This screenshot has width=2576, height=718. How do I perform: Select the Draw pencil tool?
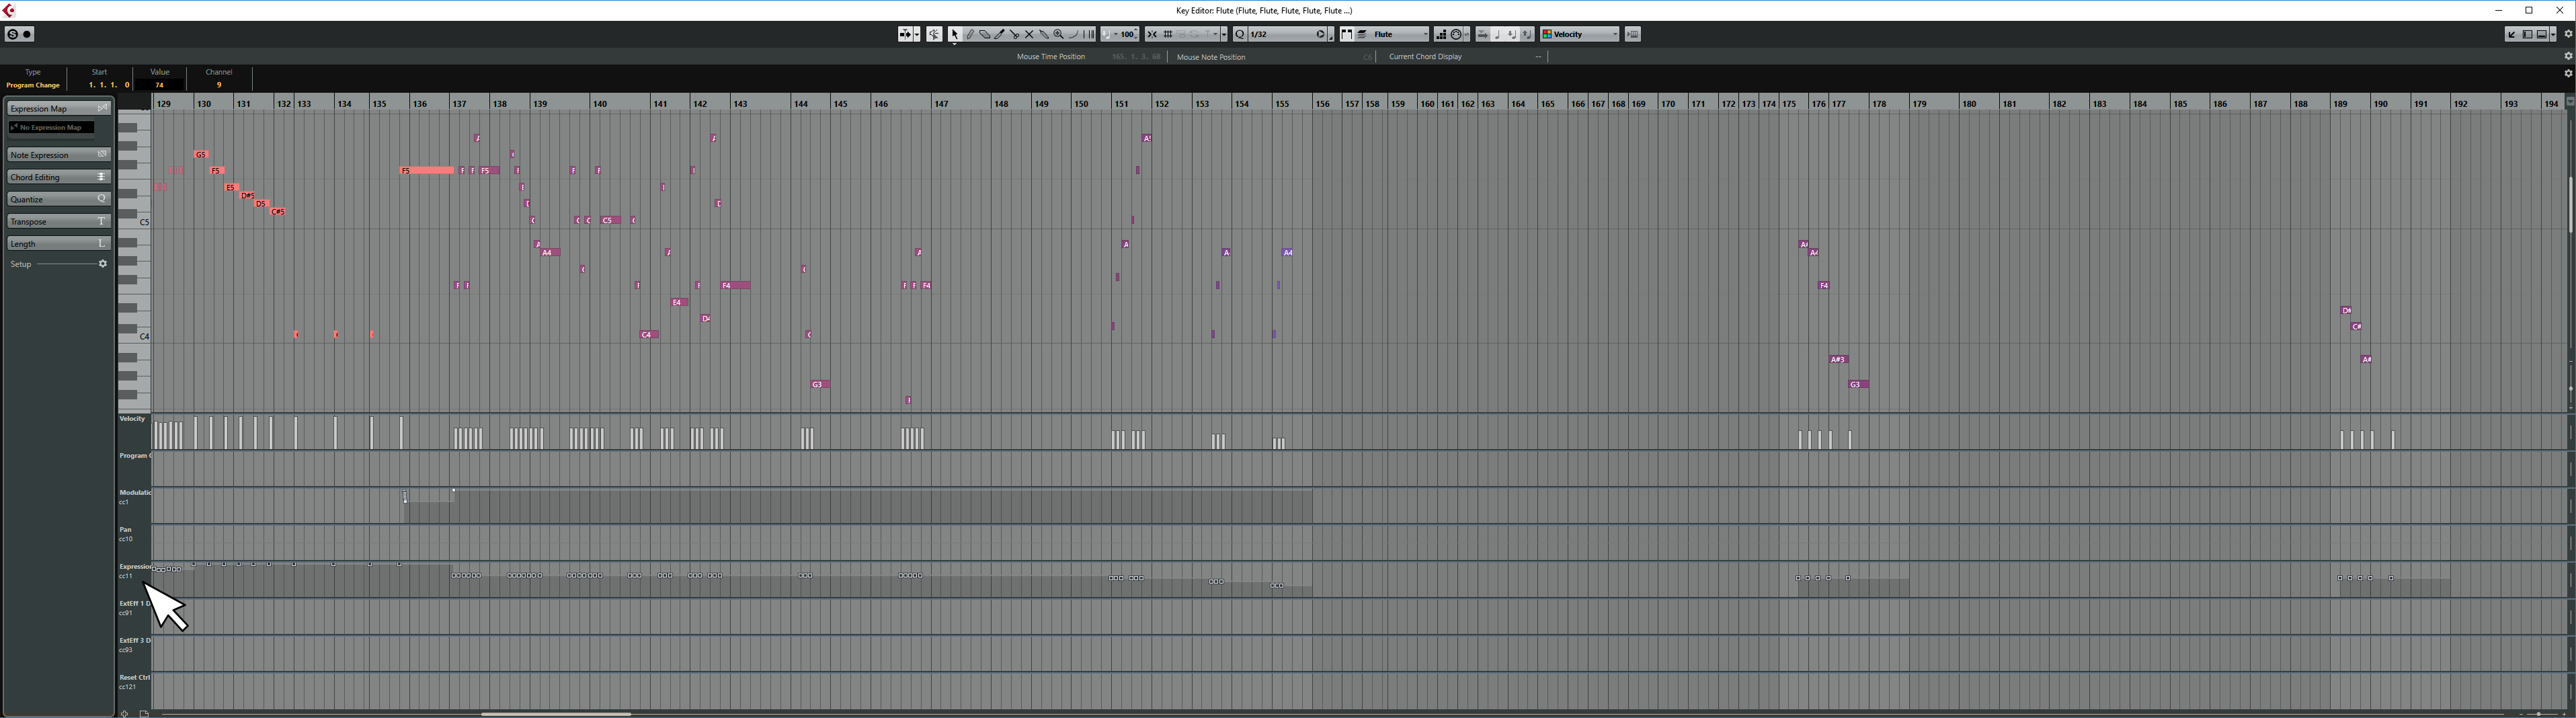(x=969, y=34)
